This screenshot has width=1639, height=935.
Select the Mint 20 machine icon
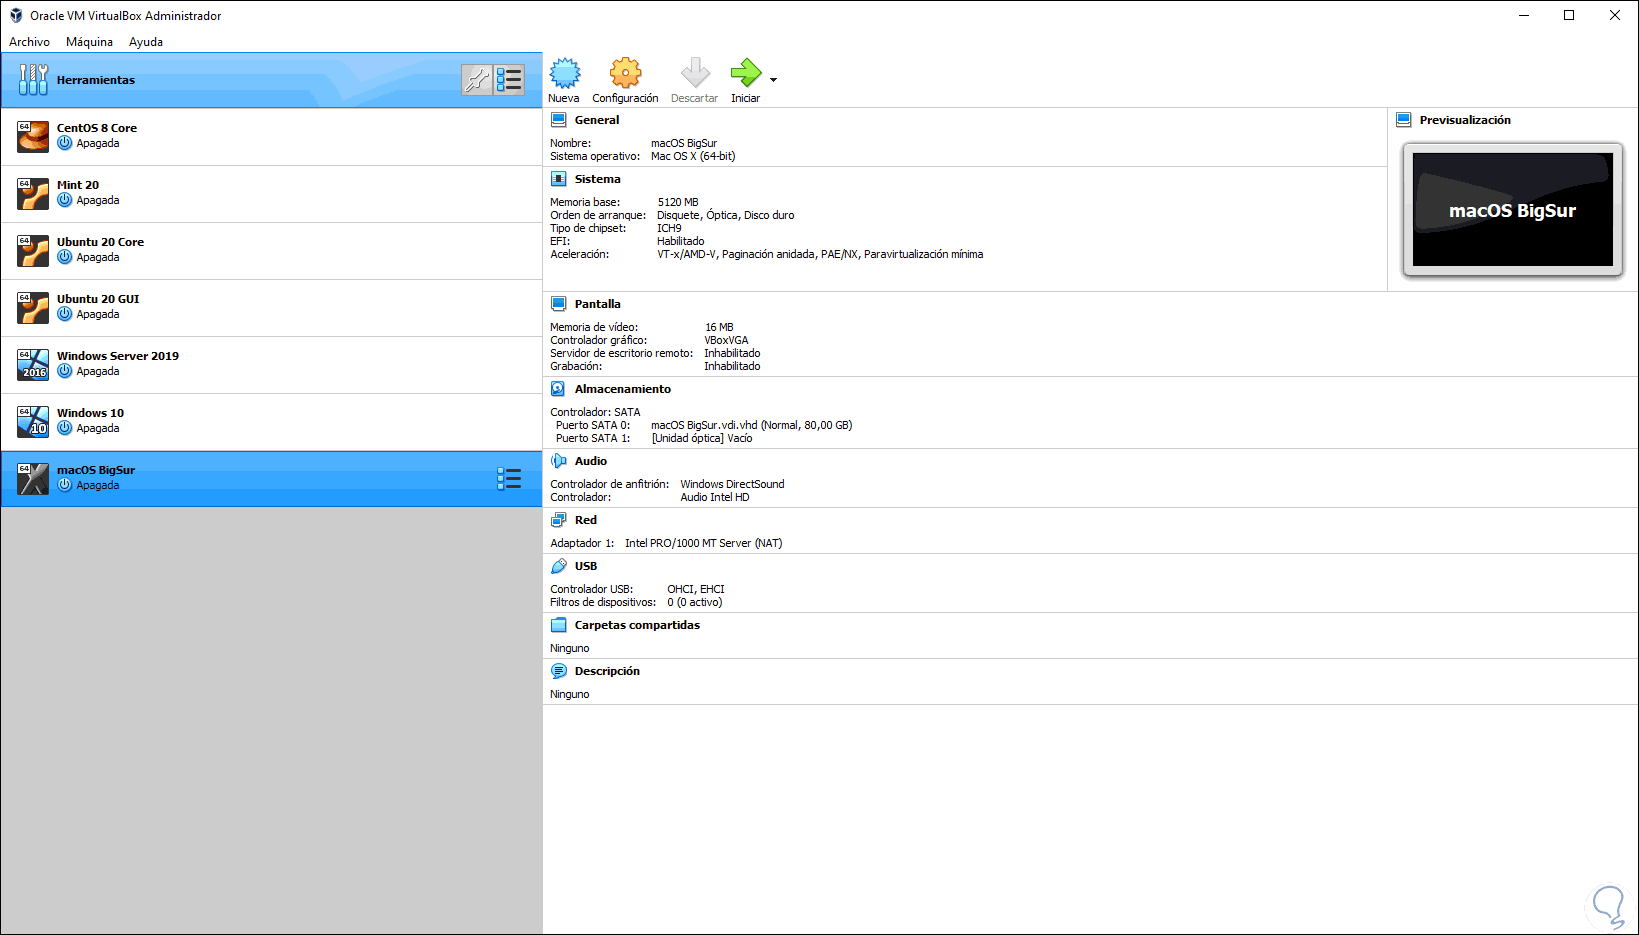pos(33,193)
